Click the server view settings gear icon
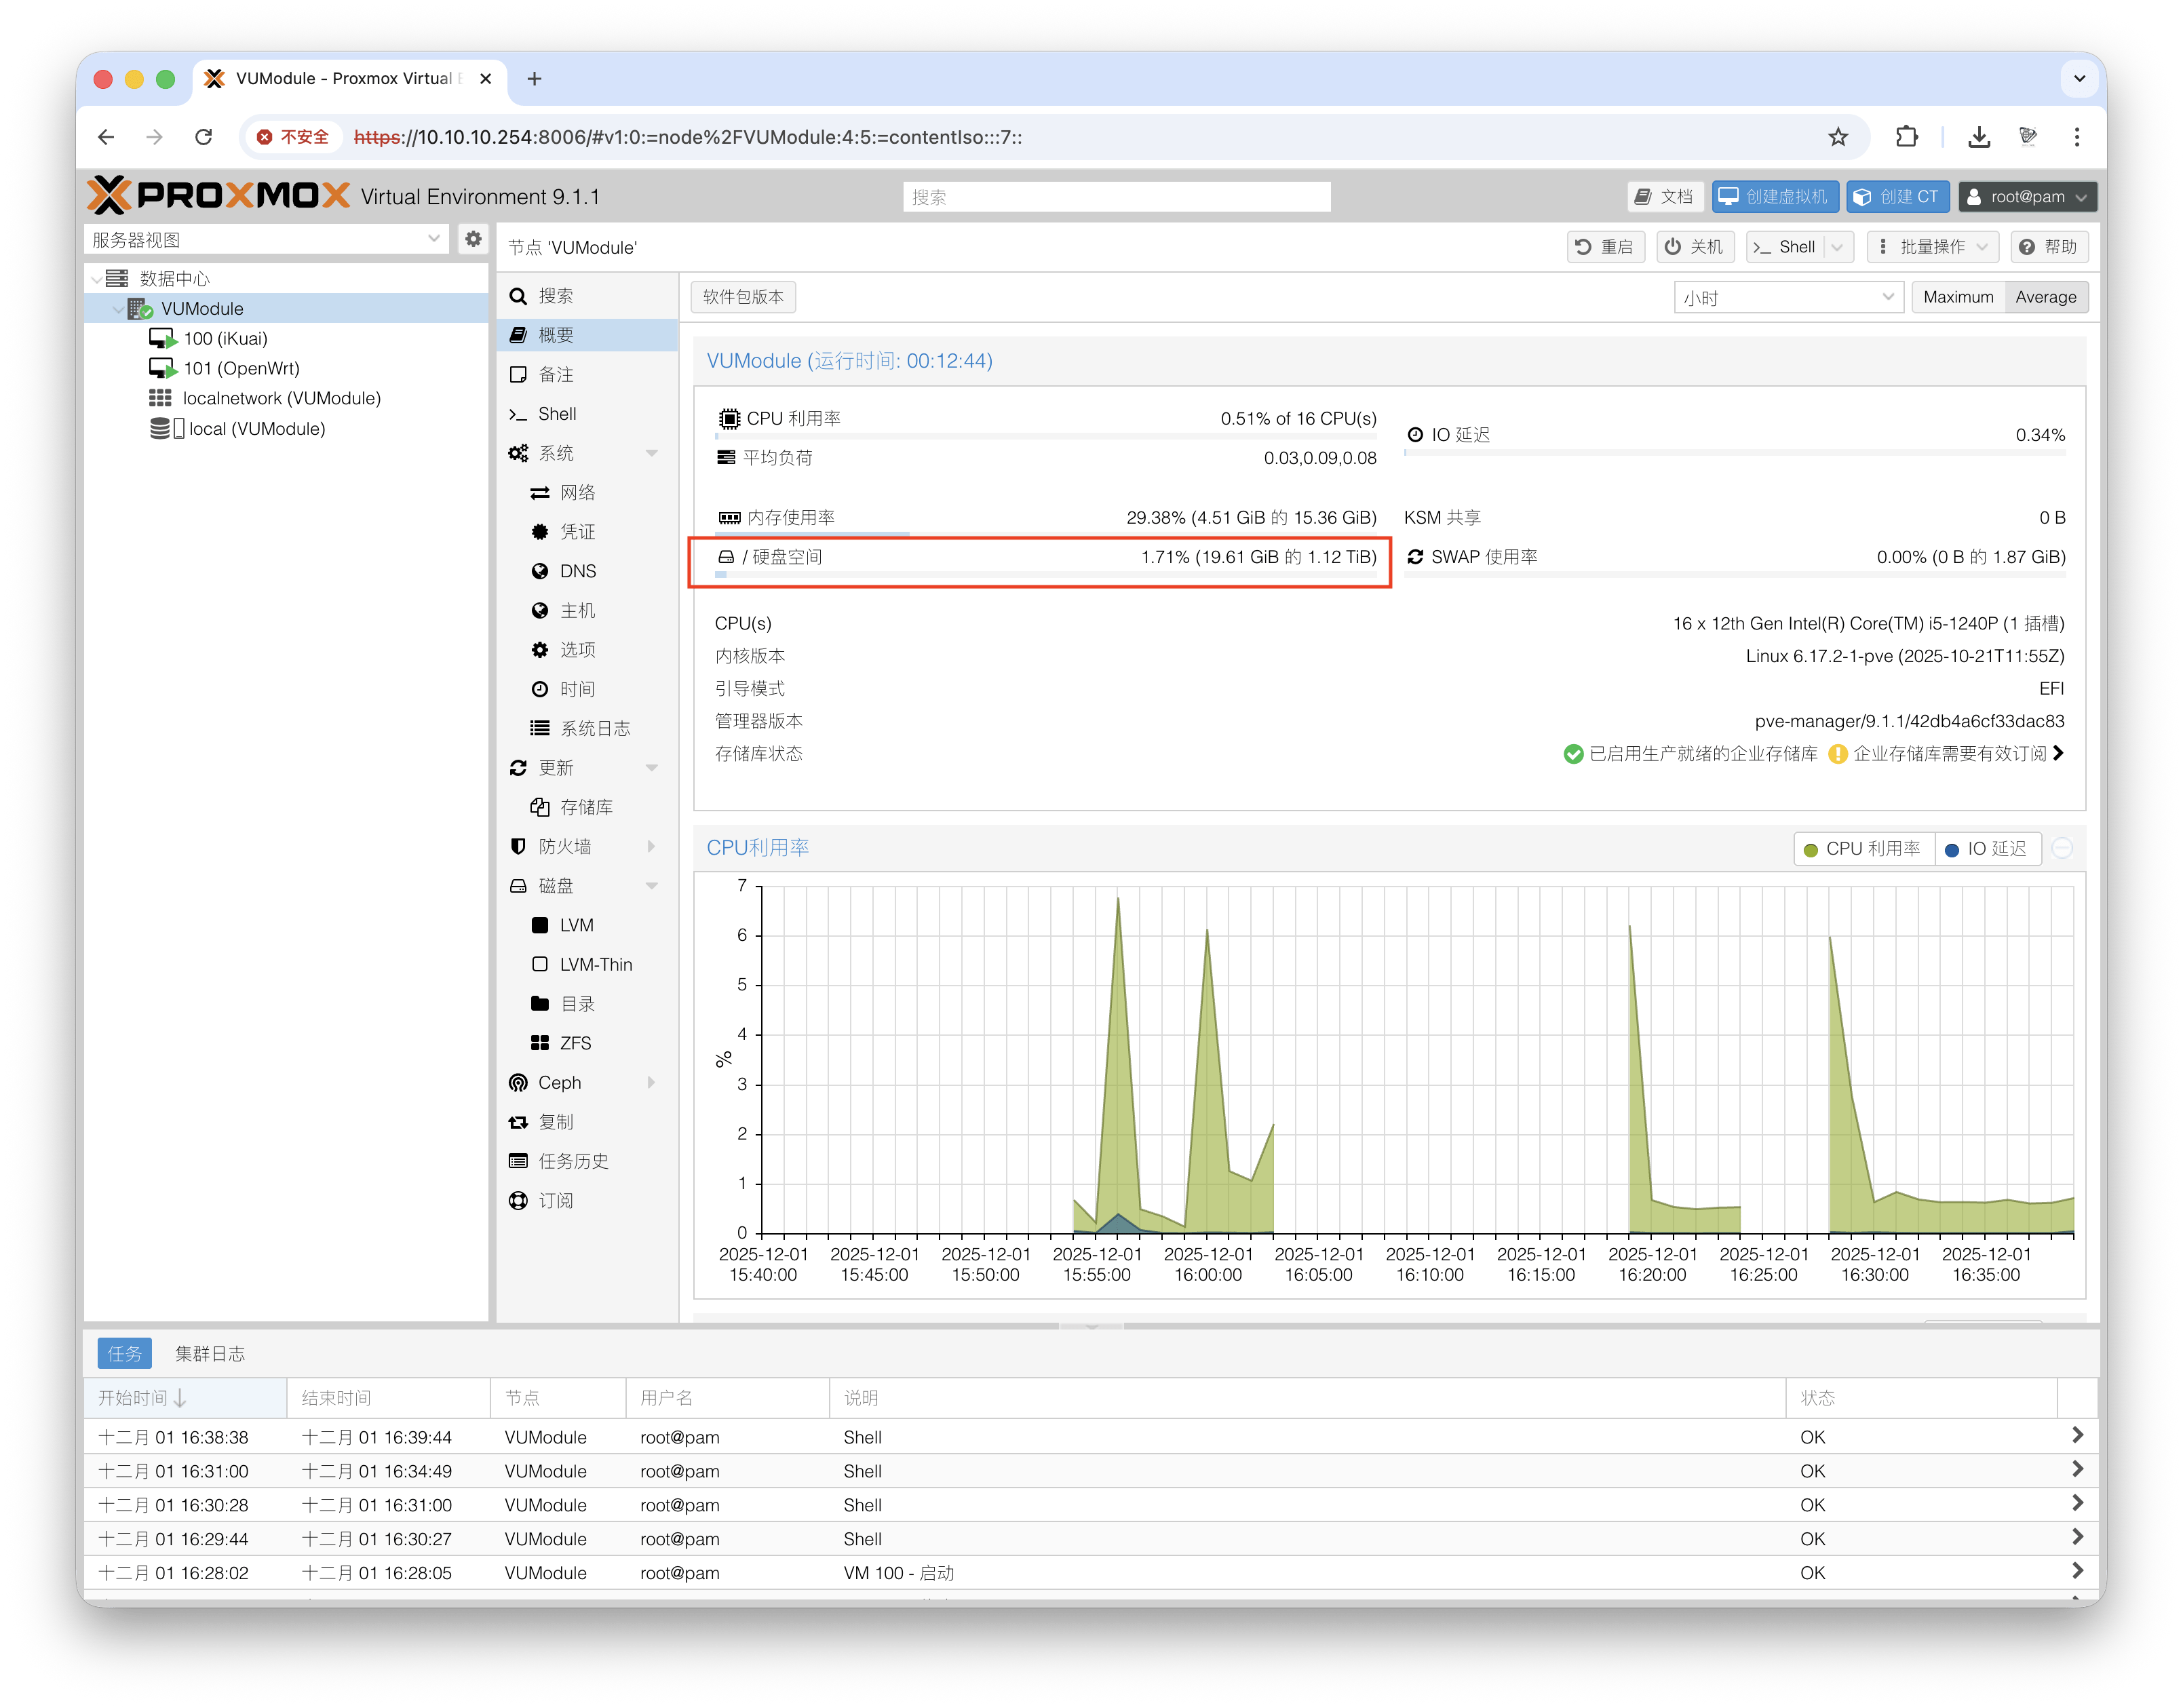 coord(473,239)
